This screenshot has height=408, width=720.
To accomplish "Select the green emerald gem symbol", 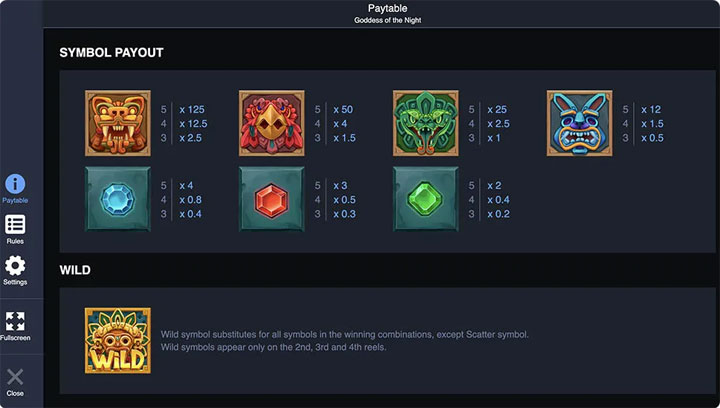I will pos(425,199).
